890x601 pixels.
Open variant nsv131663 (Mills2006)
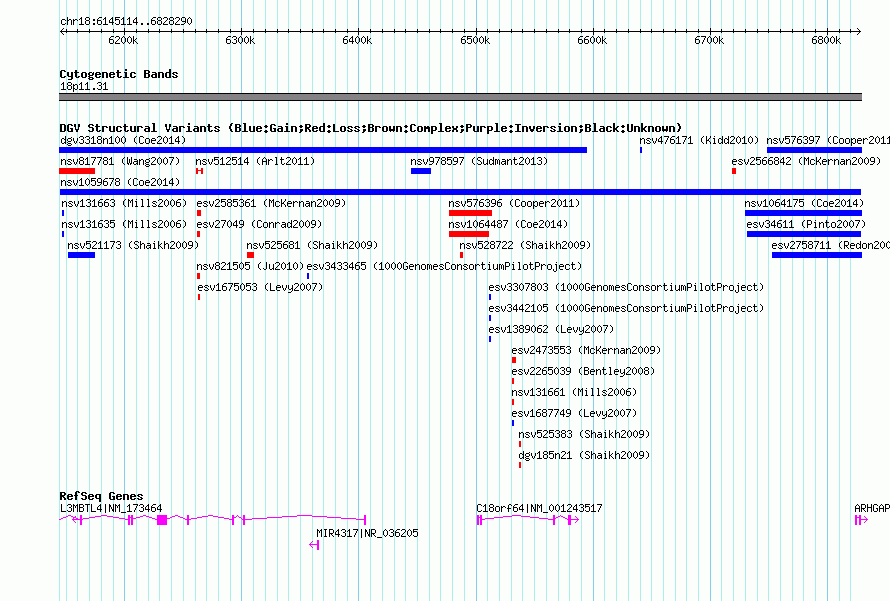[x=124, y=203]
